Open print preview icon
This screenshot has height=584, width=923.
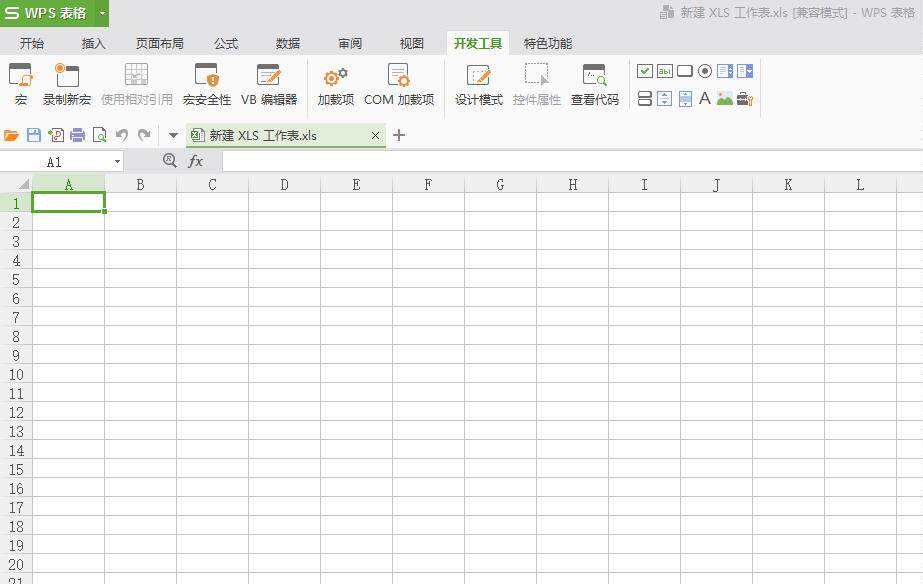100,135
